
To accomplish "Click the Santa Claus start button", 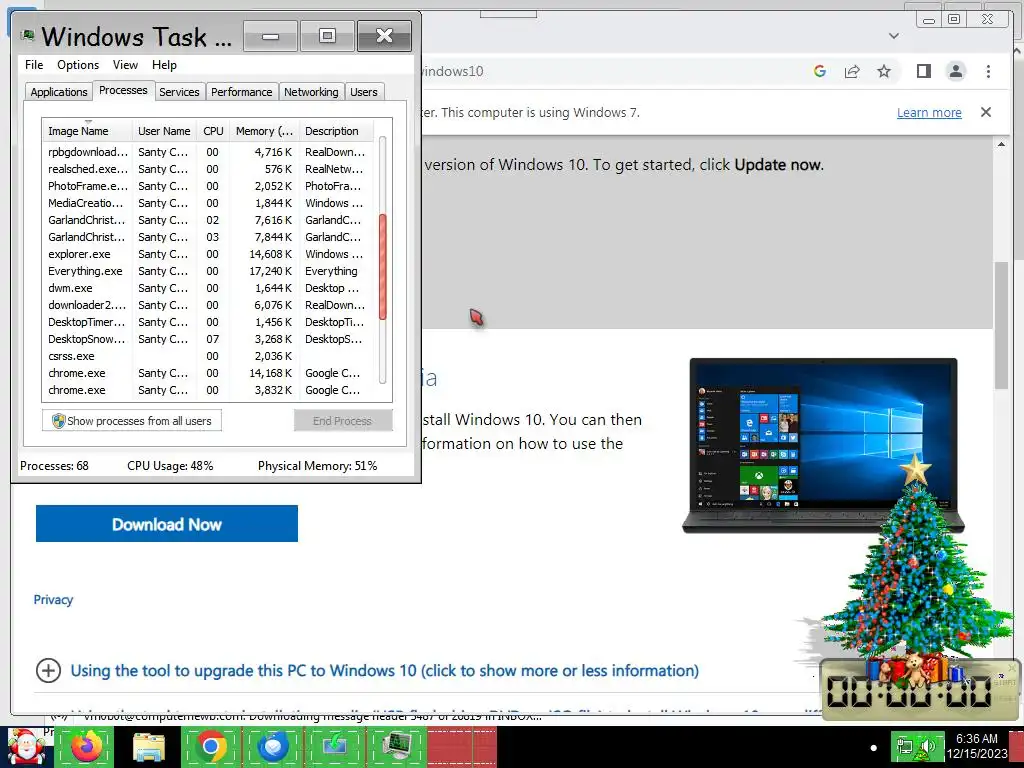I will click(26, 747).
